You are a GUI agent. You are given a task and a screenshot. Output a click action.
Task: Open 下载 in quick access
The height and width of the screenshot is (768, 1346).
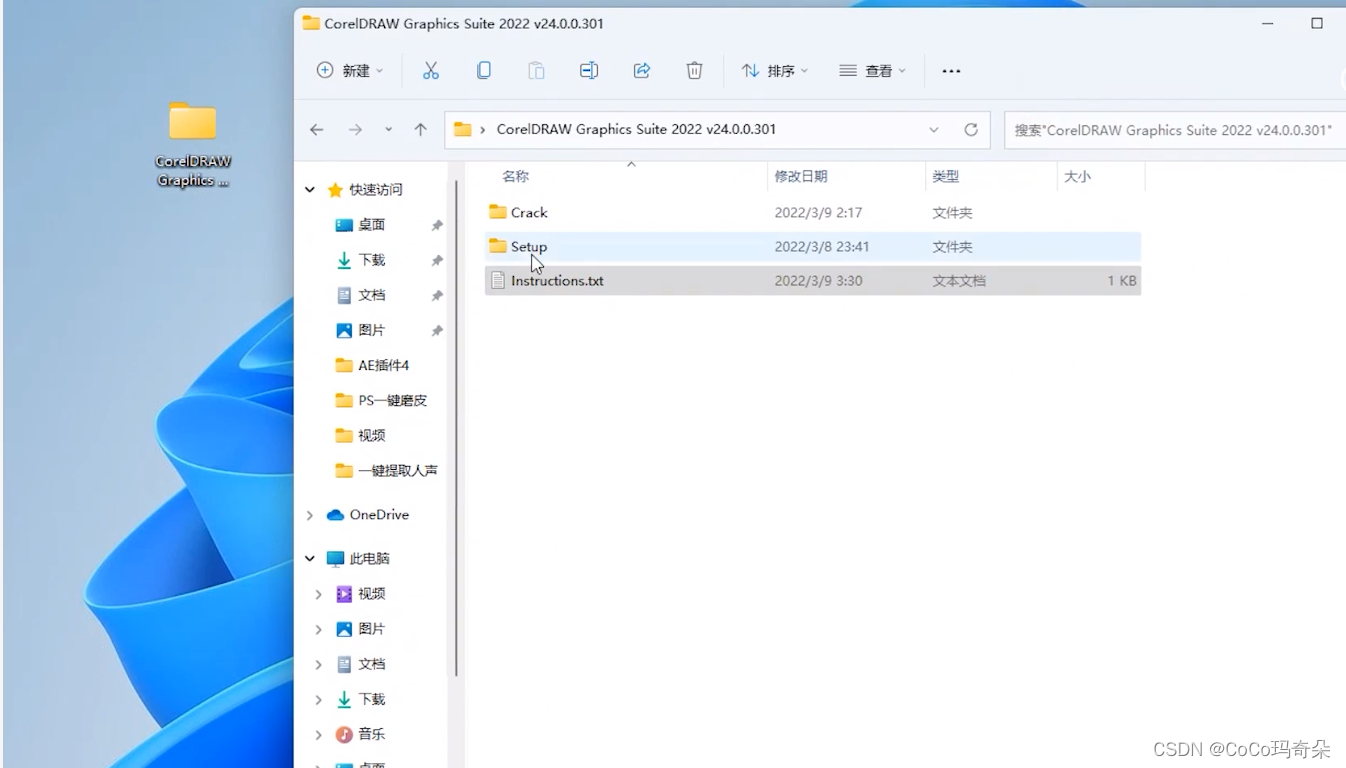pos(372,260)
